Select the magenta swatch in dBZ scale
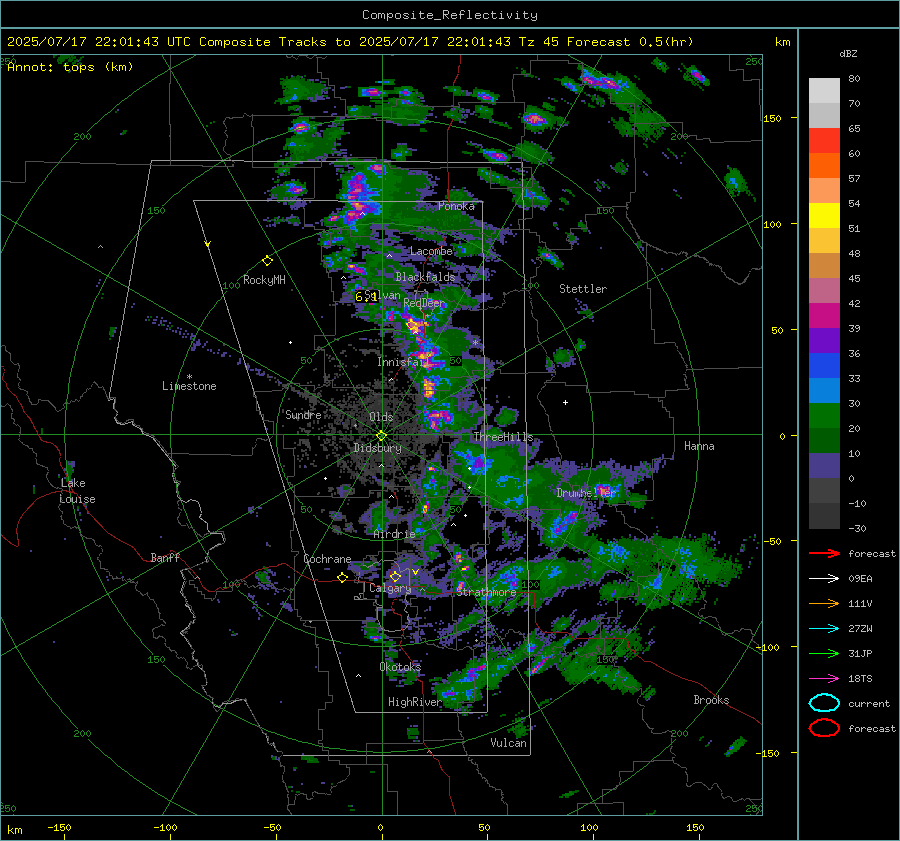Image resolution: width=900 pixels, height=841 pixels. [824, 316]
